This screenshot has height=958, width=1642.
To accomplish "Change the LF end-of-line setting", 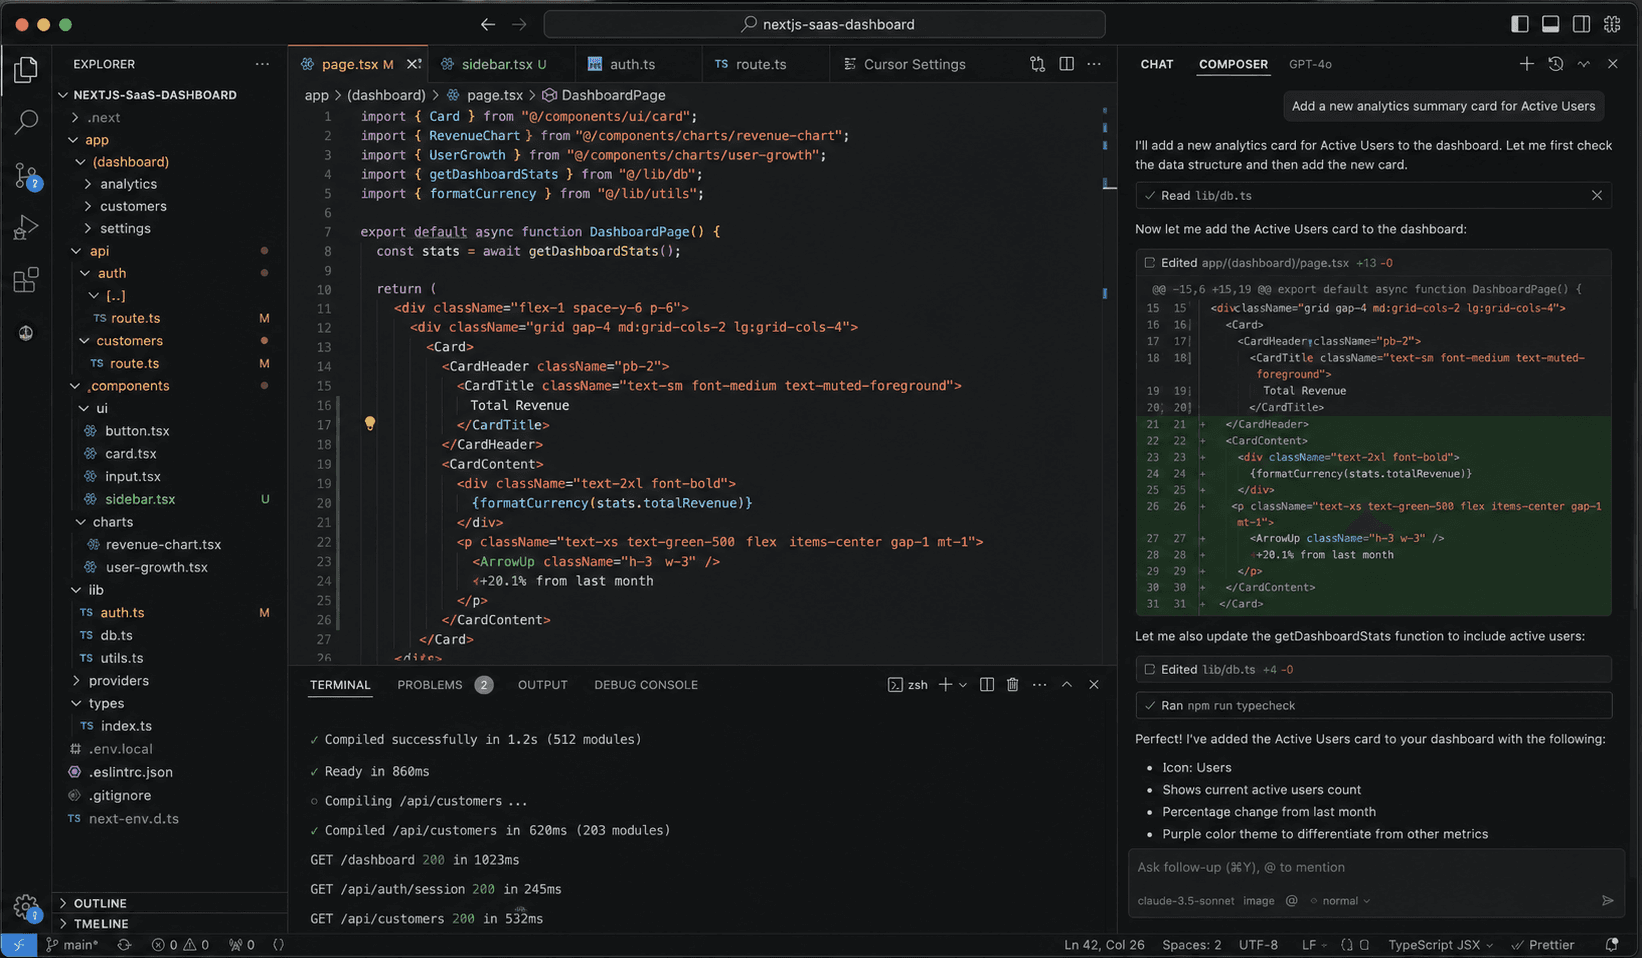I will [1313, 945].
